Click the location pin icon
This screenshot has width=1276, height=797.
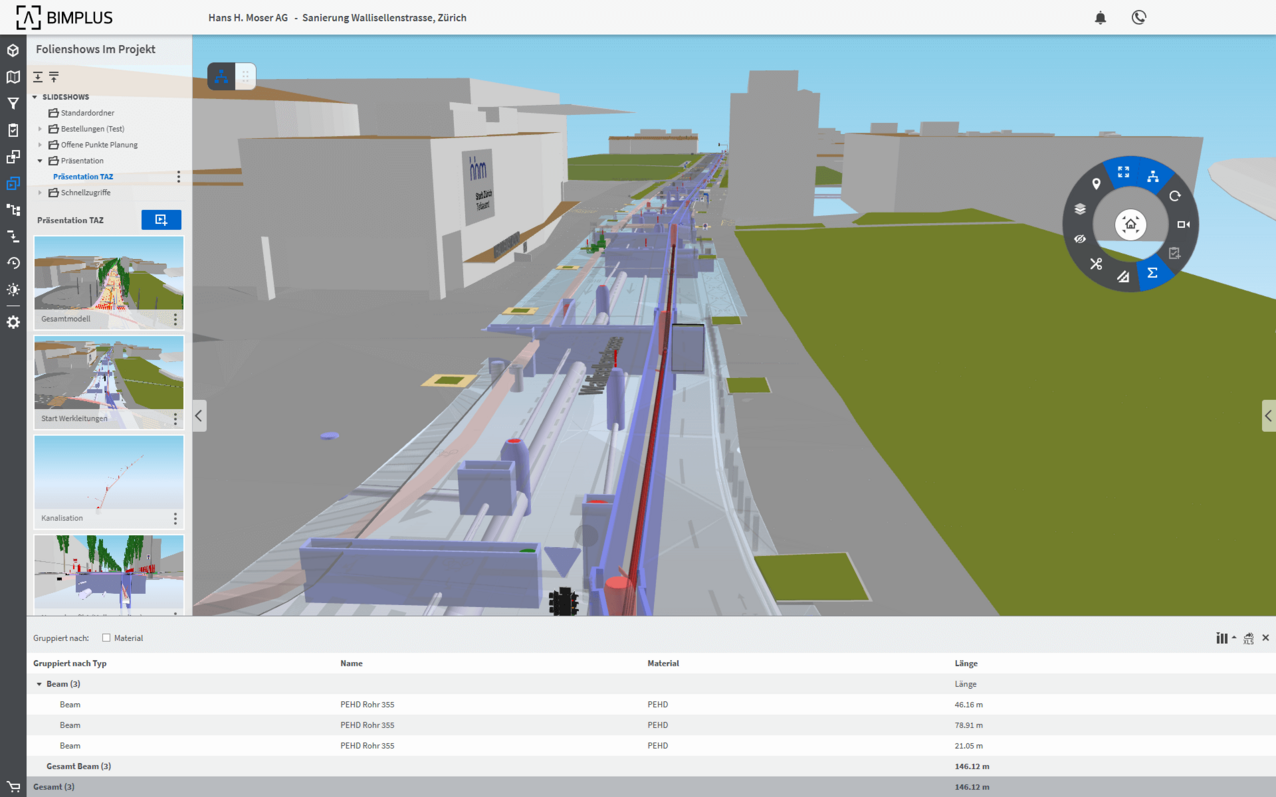click(x=1096, y=184)
